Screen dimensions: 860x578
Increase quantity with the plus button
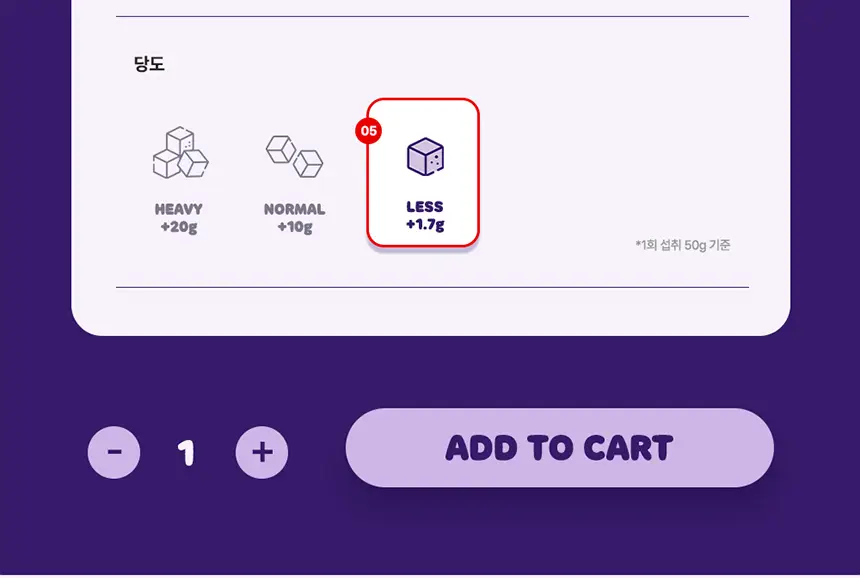coord(262,452)
